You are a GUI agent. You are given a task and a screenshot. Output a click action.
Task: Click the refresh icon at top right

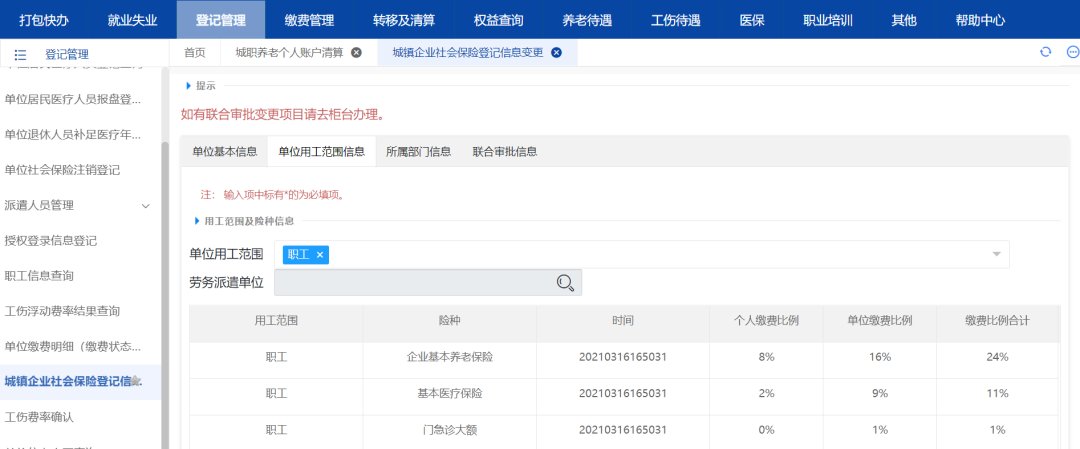point(1046,52)
